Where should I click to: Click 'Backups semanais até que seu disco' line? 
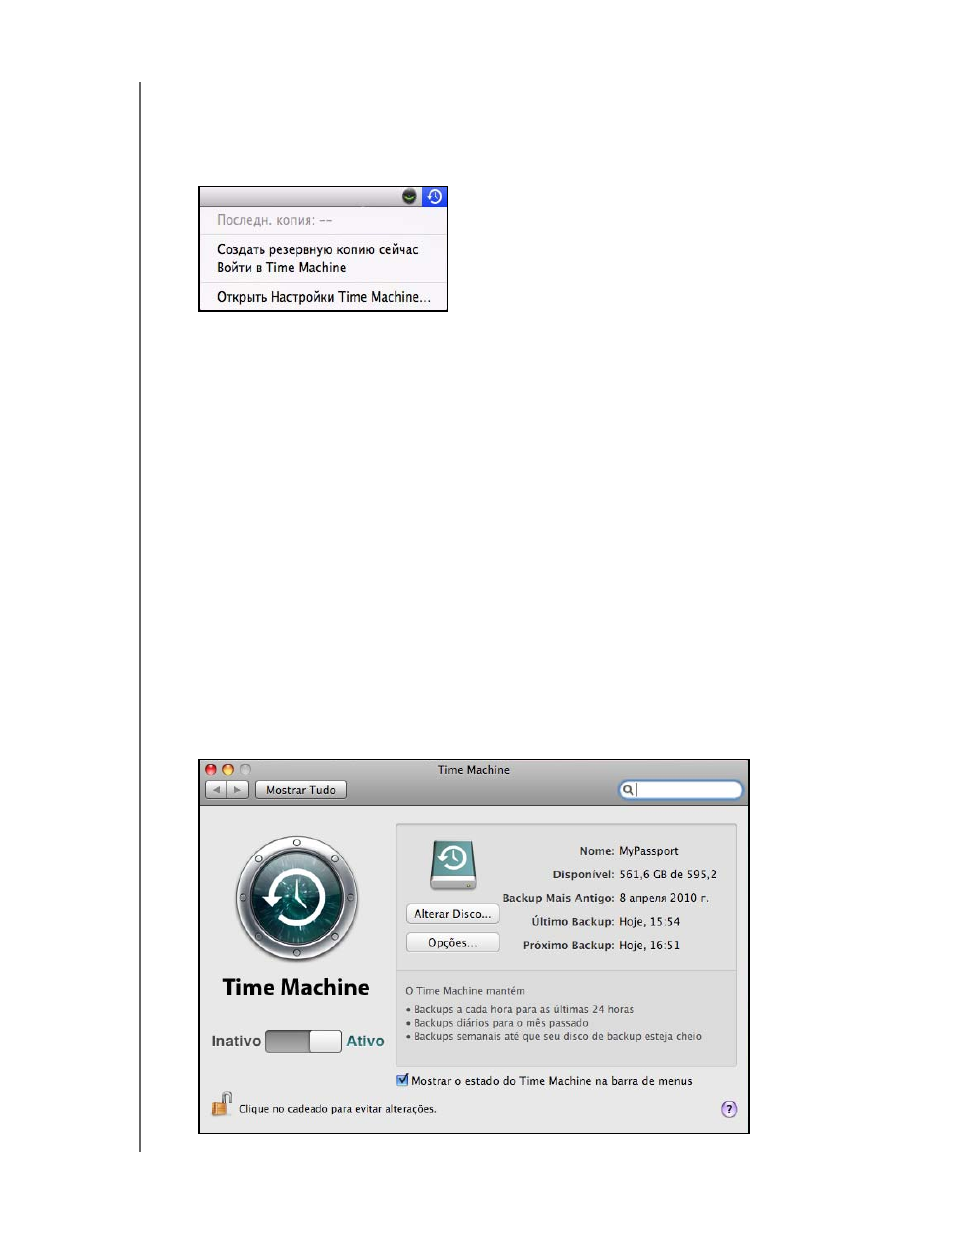point(558,1037)
